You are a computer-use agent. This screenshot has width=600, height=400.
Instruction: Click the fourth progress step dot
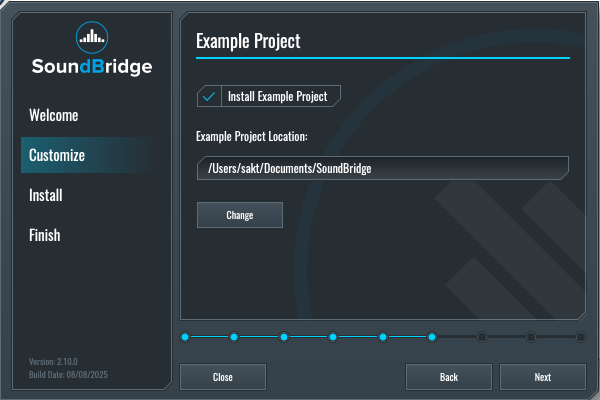tap(333, 337)
